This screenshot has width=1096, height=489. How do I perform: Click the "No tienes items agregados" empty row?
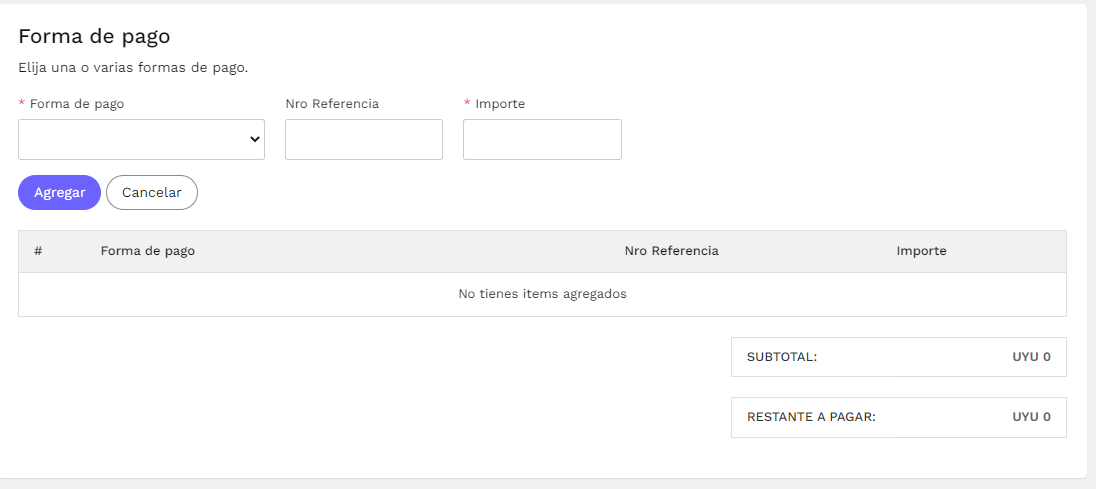tap(542, 294)
